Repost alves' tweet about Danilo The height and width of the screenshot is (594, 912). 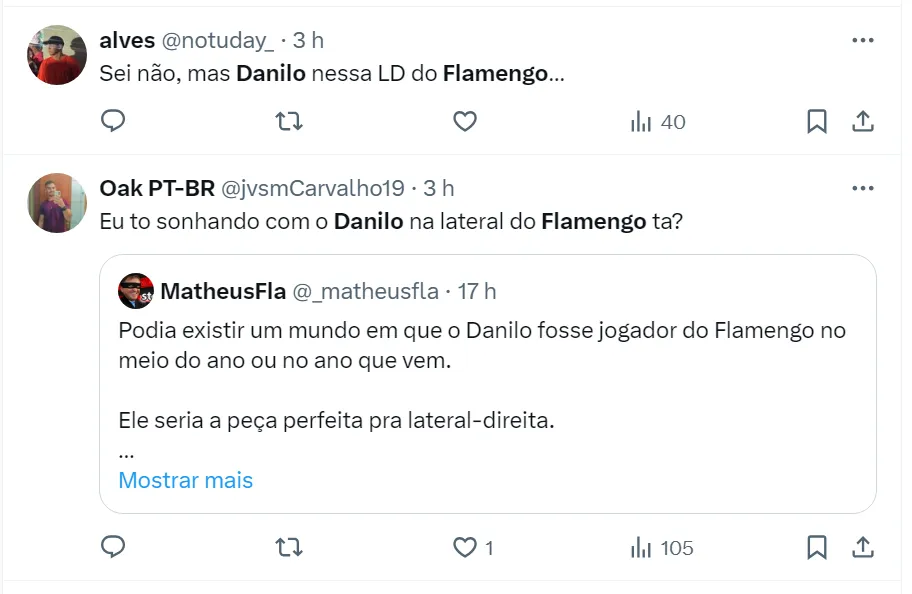pyautogui.click(x=289, y=122)
